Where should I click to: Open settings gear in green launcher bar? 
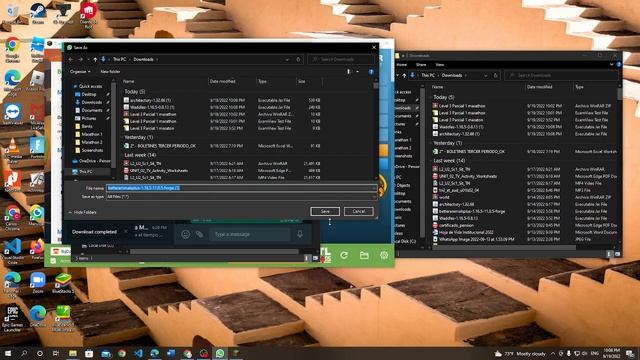coord(384,255)
